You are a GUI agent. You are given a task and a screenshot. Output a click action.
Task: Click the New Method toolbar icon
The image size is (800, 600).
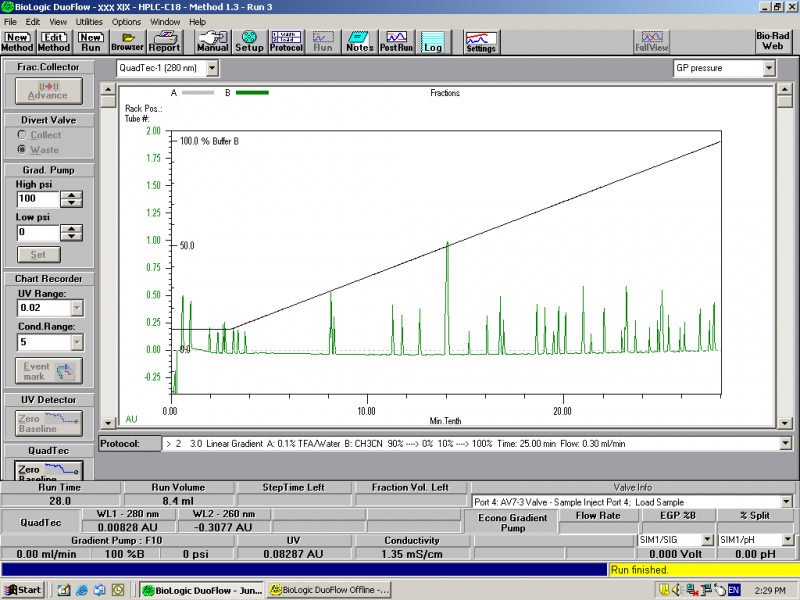click(17, 41)
